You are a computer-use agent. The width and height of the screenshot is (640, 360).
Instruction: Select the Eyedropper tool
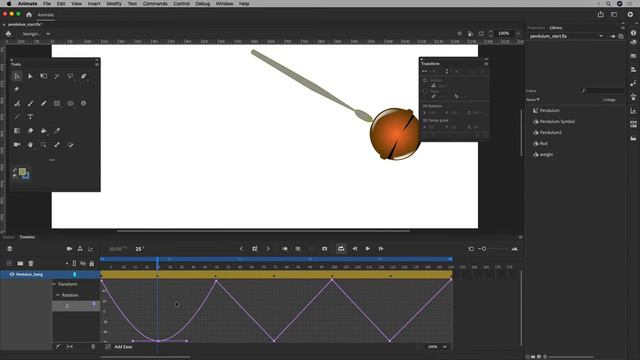coord(57,131)
